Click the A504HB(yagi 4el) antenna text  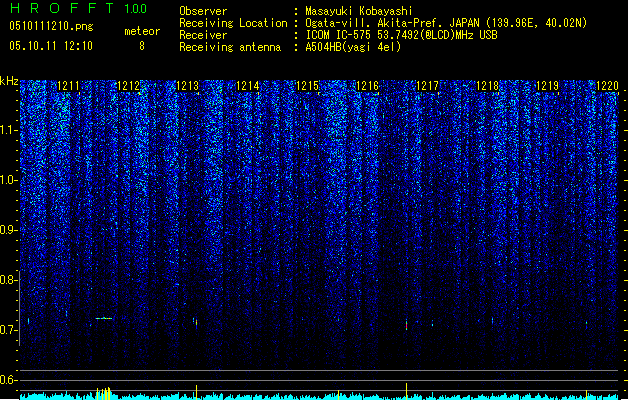[x=353, y=47]
